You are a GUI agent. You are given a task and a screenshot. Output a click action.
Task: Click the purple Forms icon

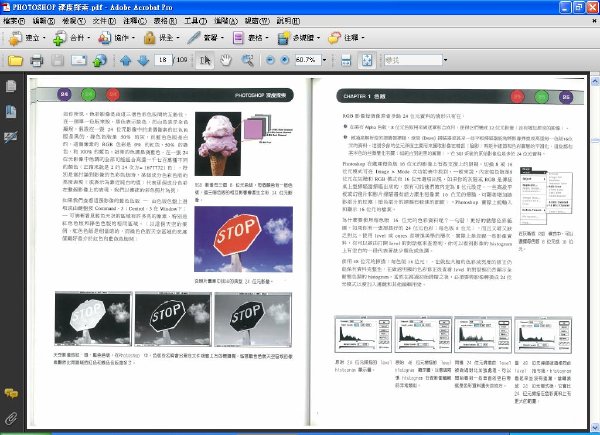click(238, 38)
